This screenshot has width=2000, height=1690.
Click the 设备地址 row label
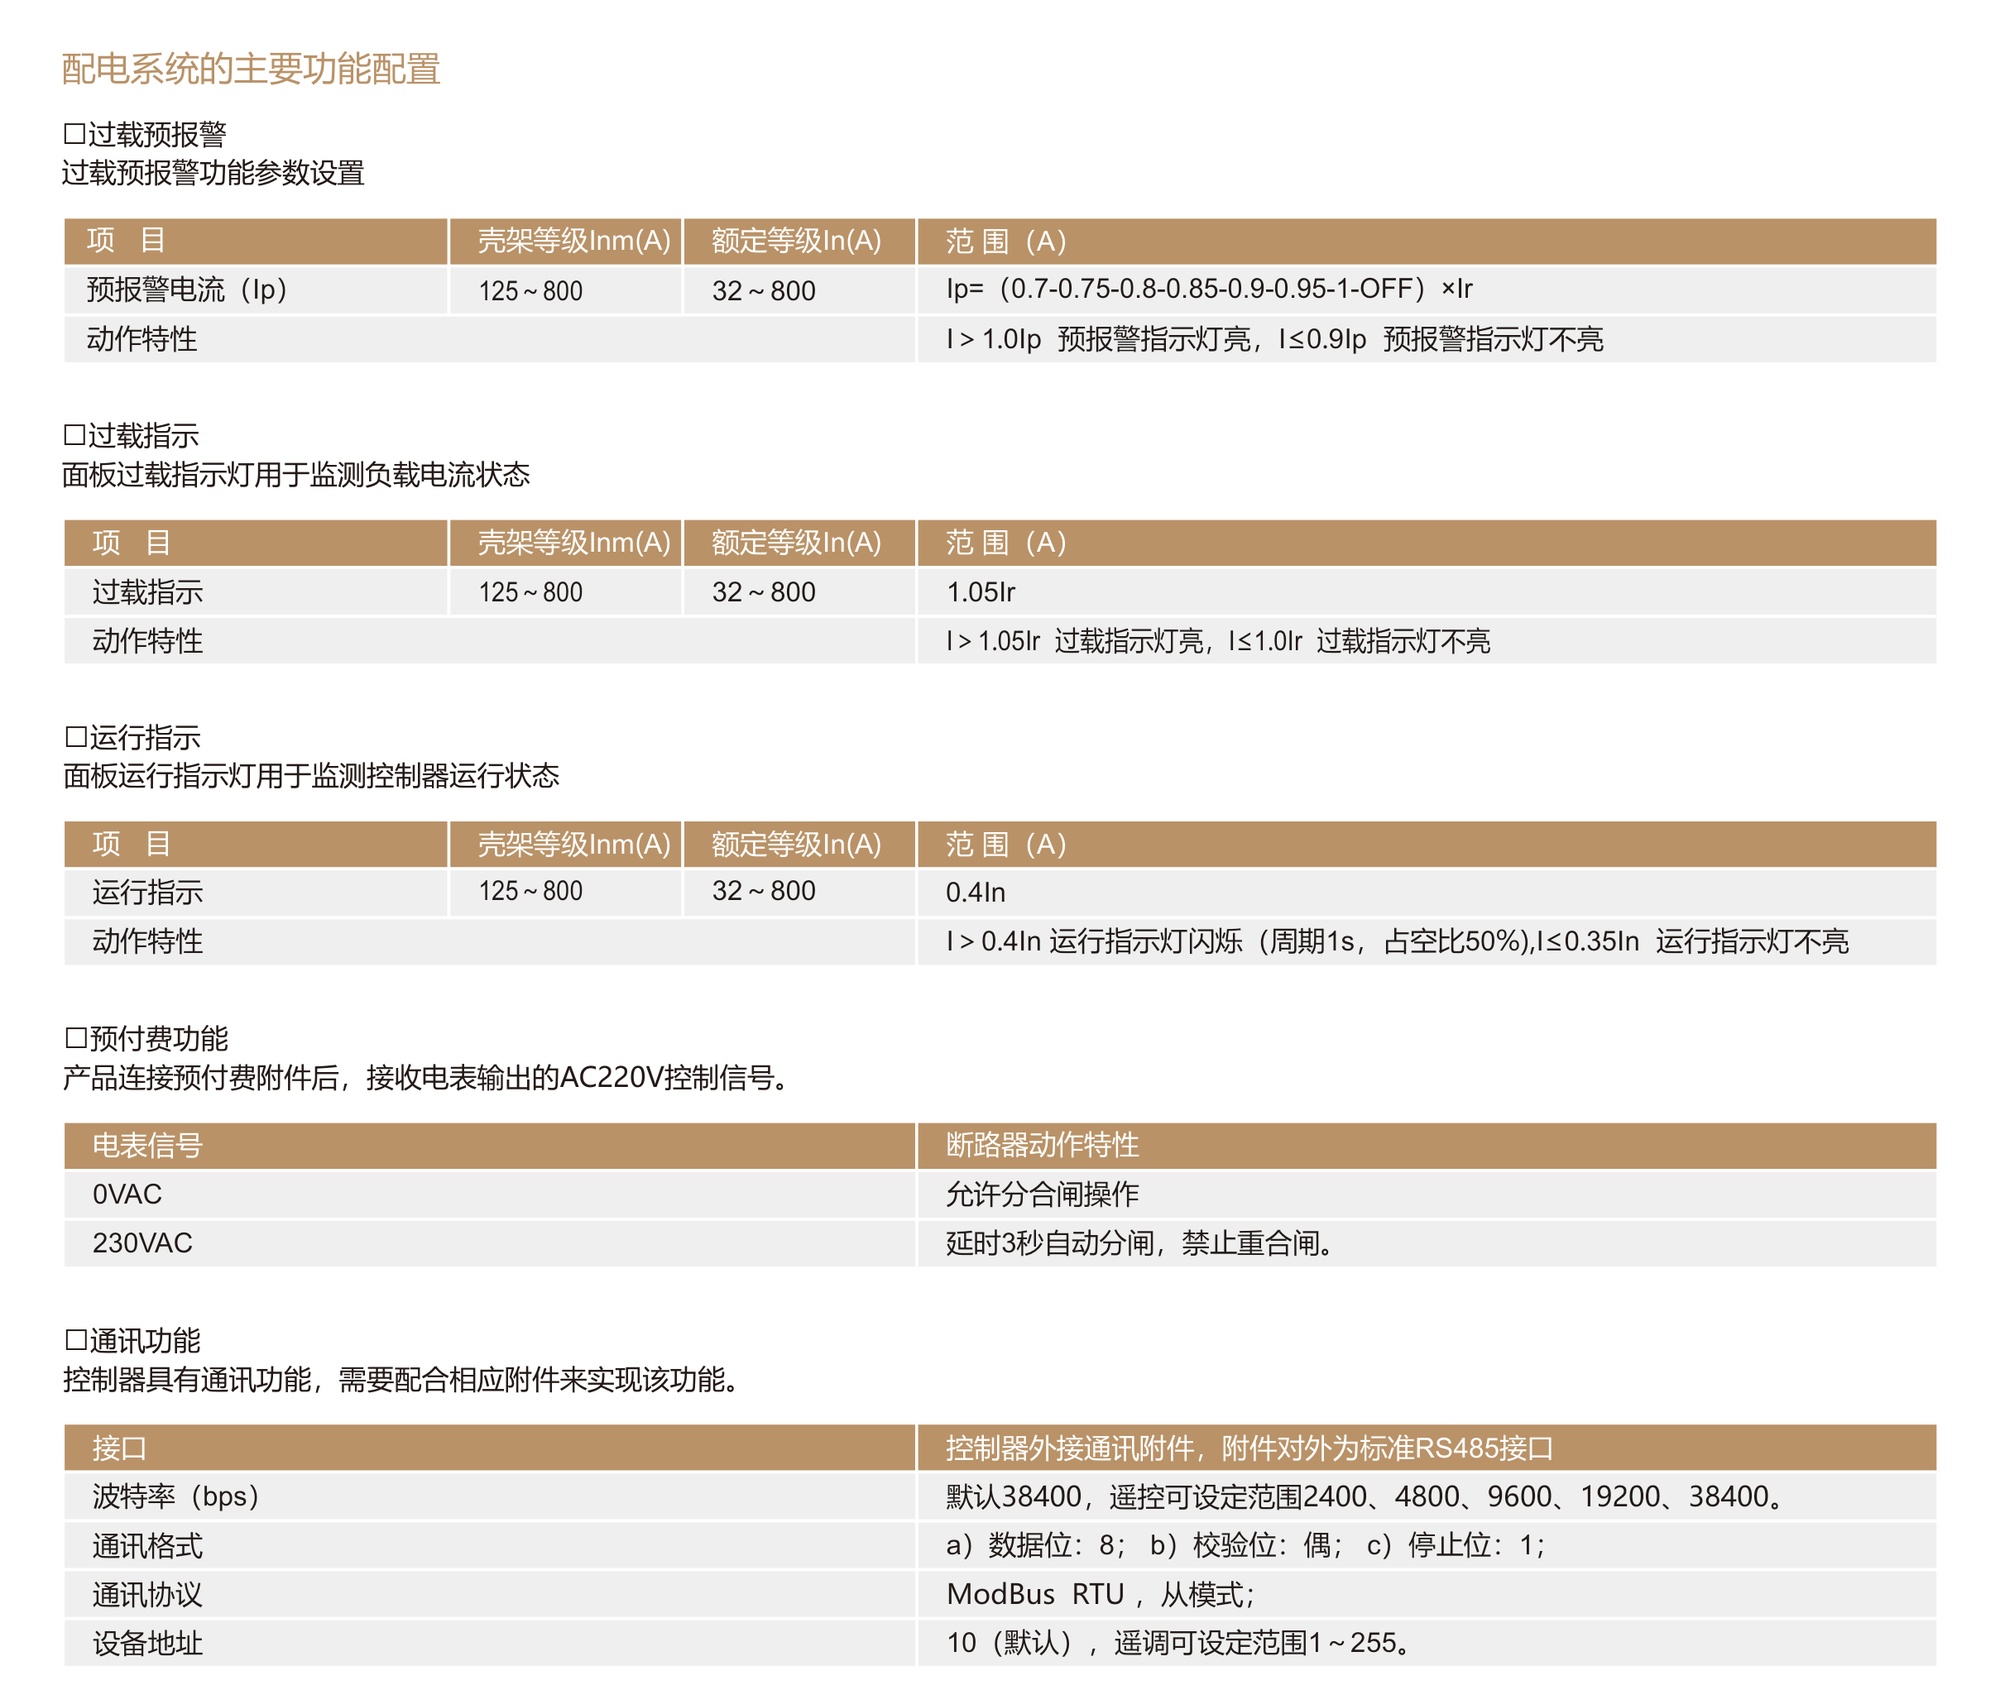tap(147, 1643)
